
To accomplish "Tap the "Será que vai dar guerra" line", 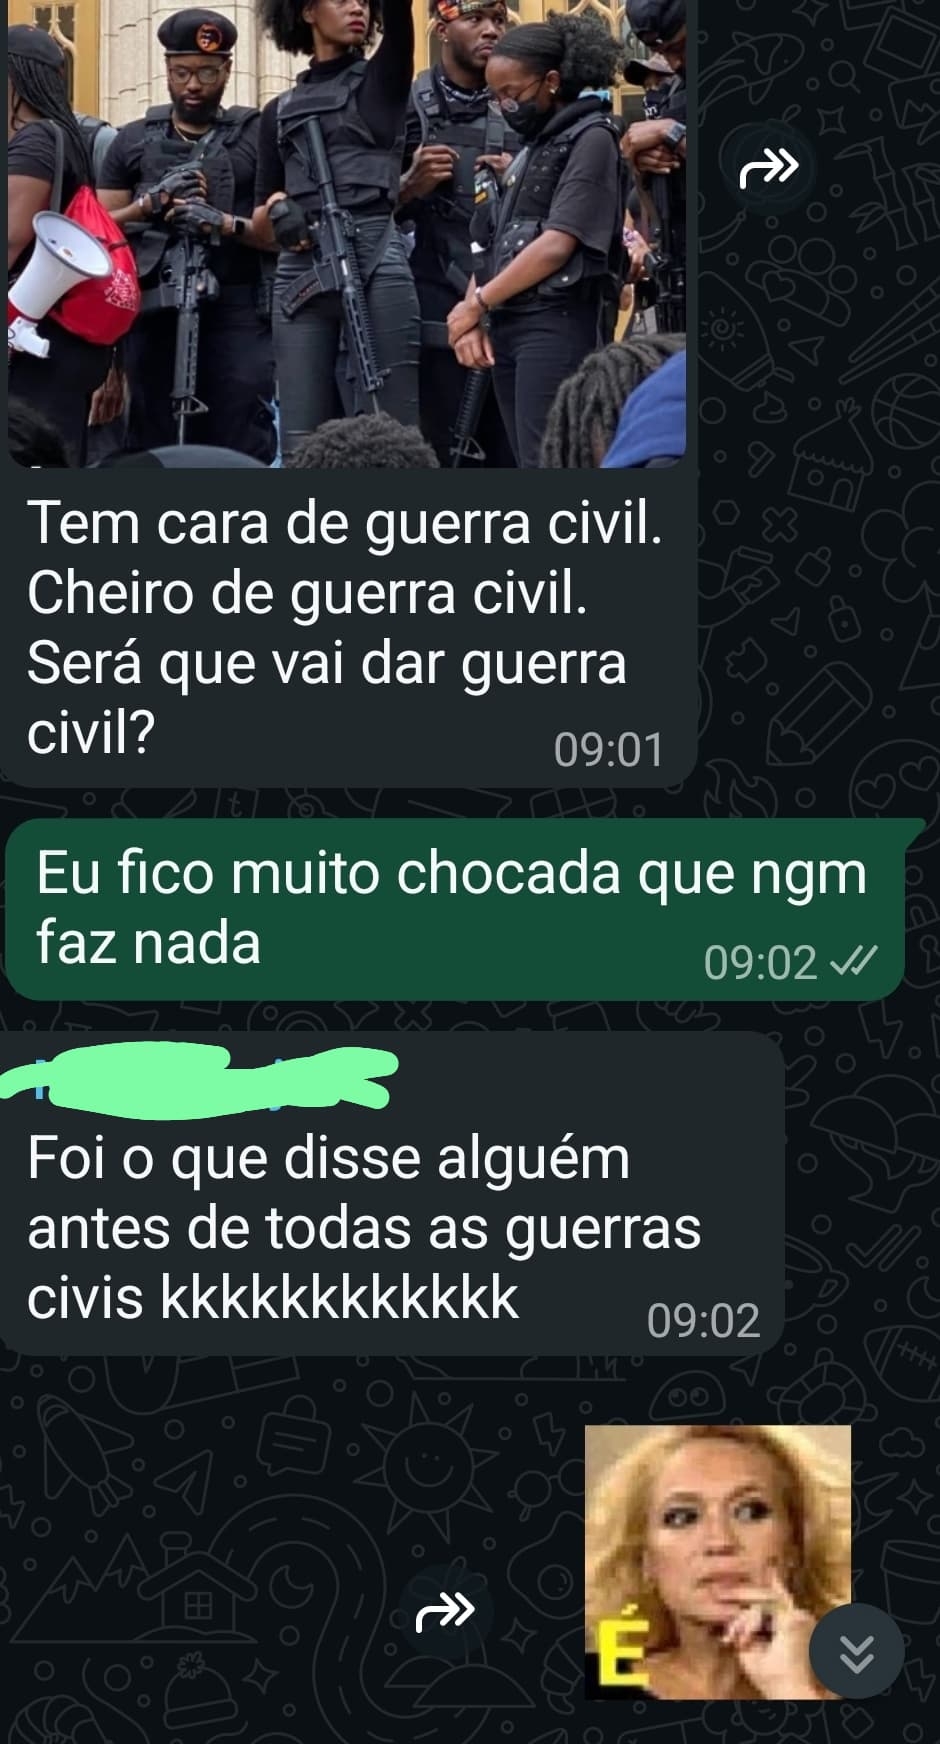I will [327, 663].
